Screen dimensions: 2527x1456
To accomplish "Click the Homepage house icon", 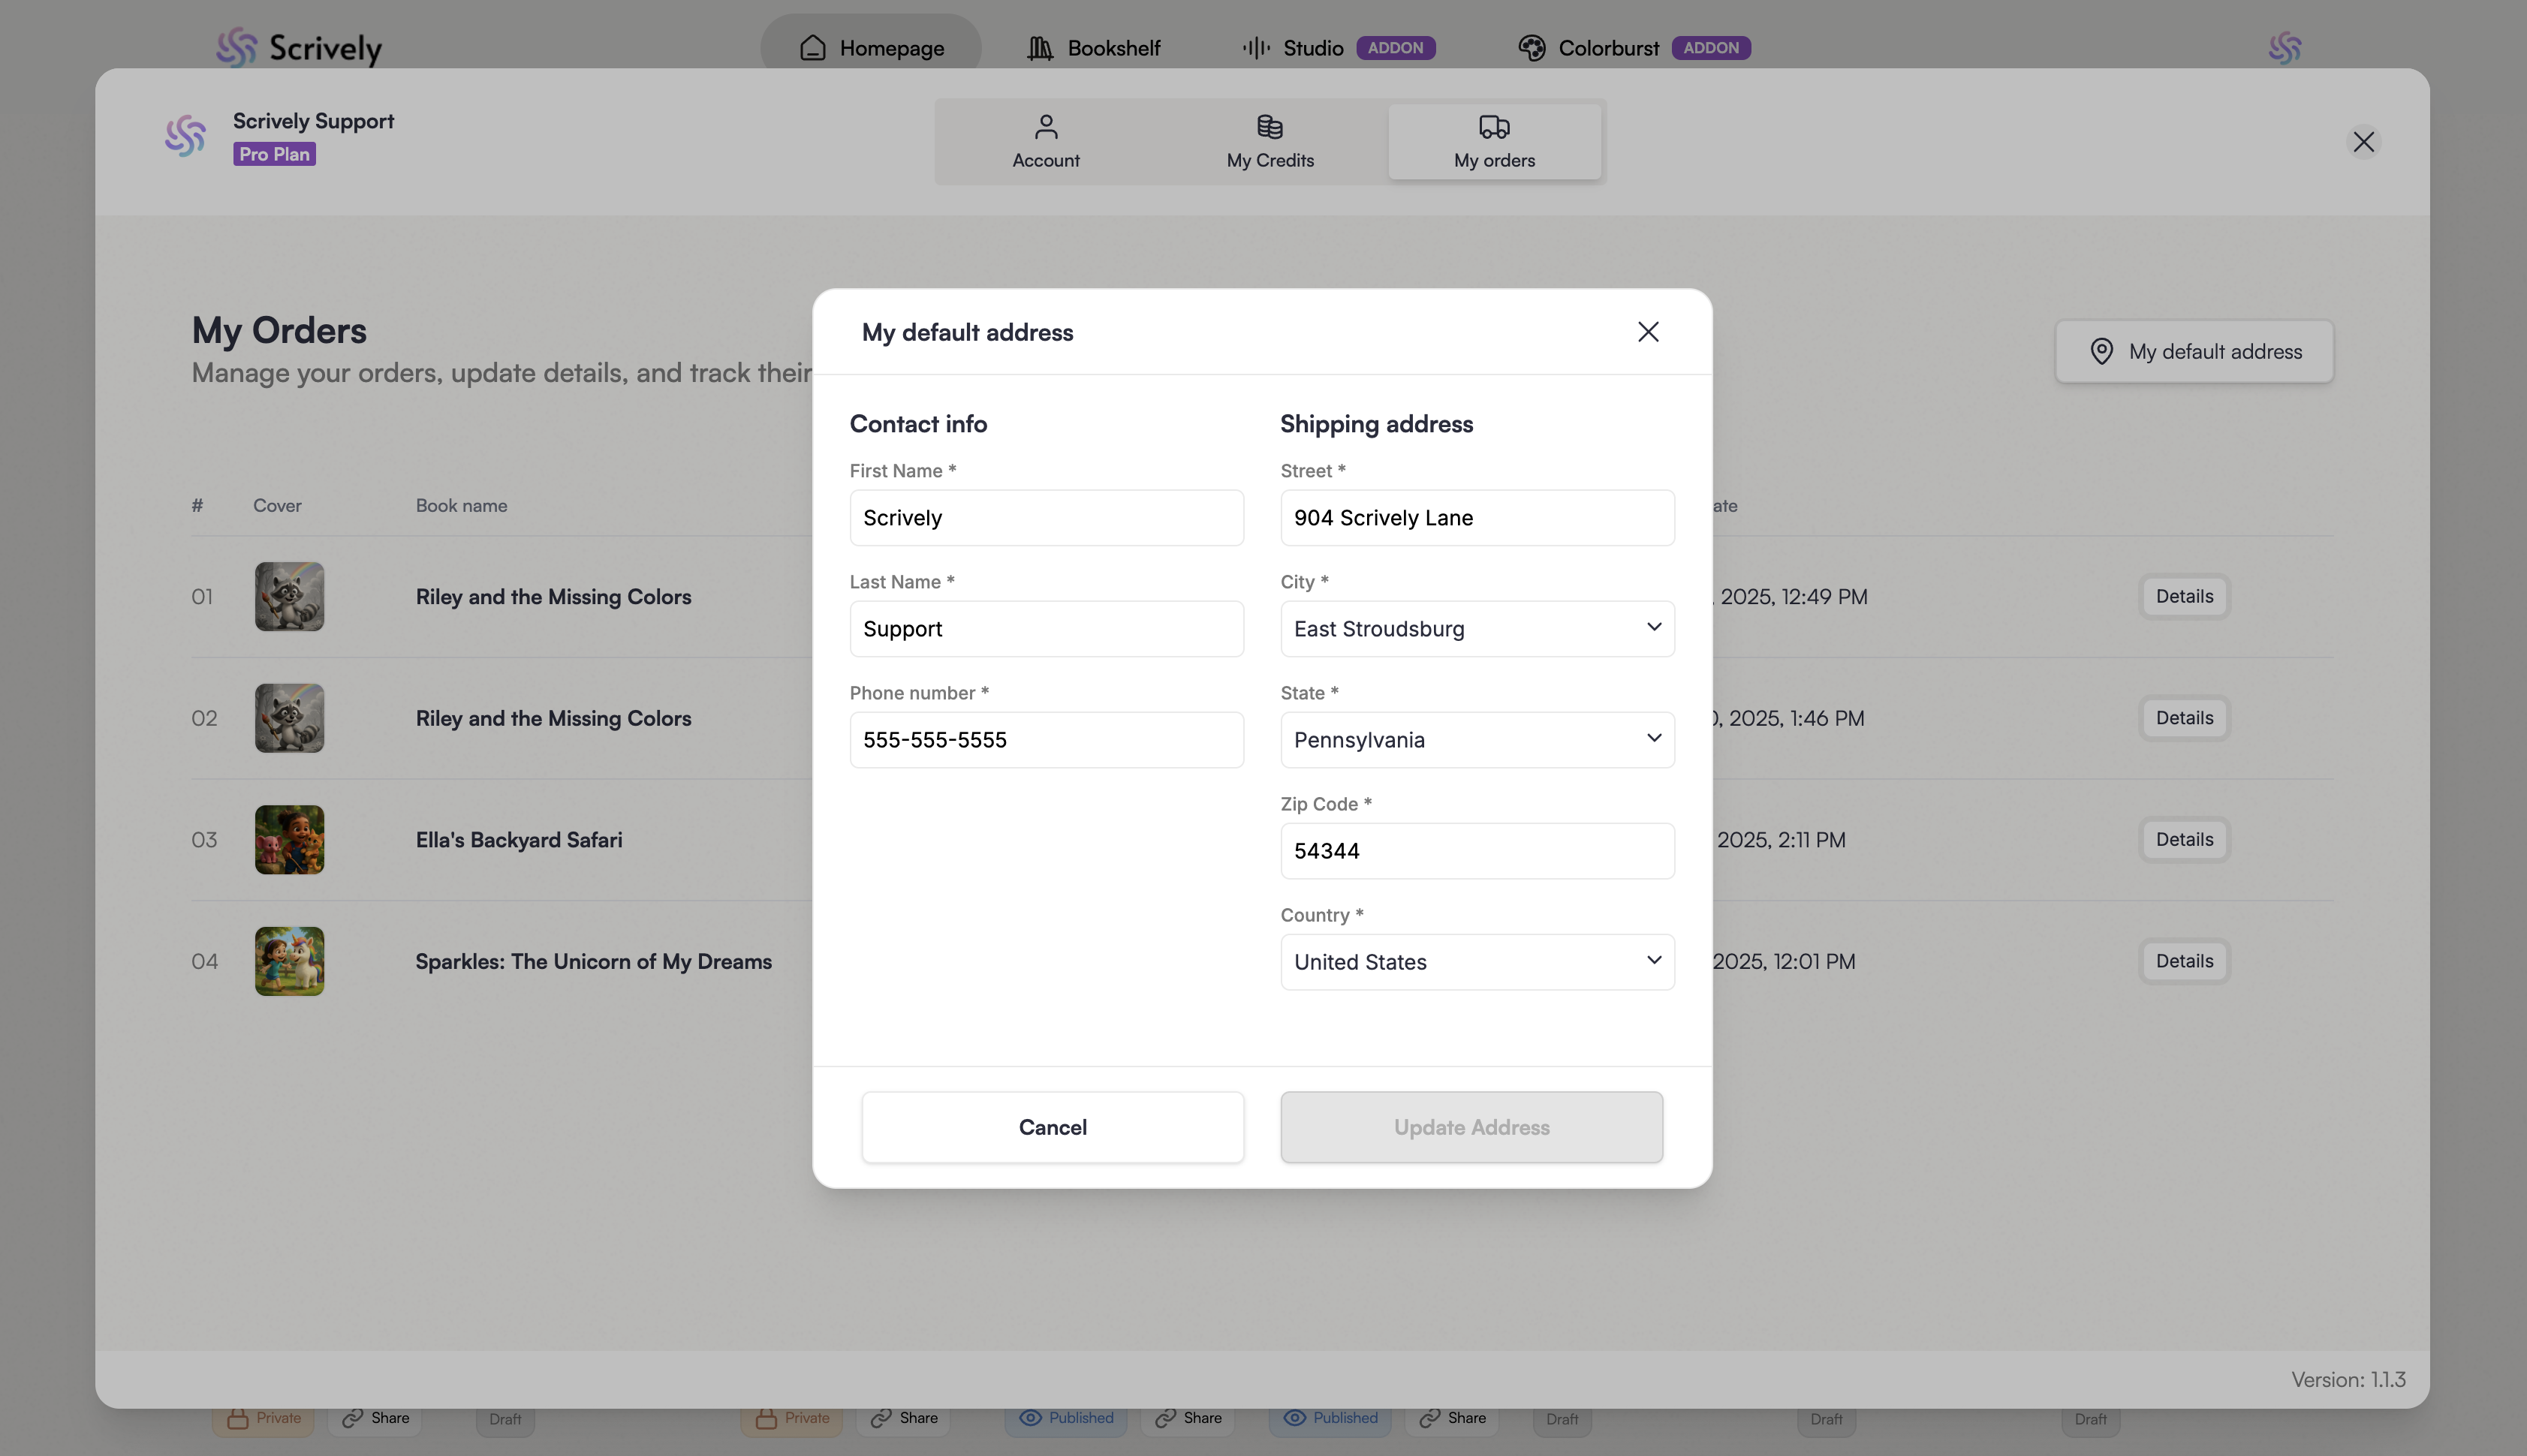I will pos(812,48).
